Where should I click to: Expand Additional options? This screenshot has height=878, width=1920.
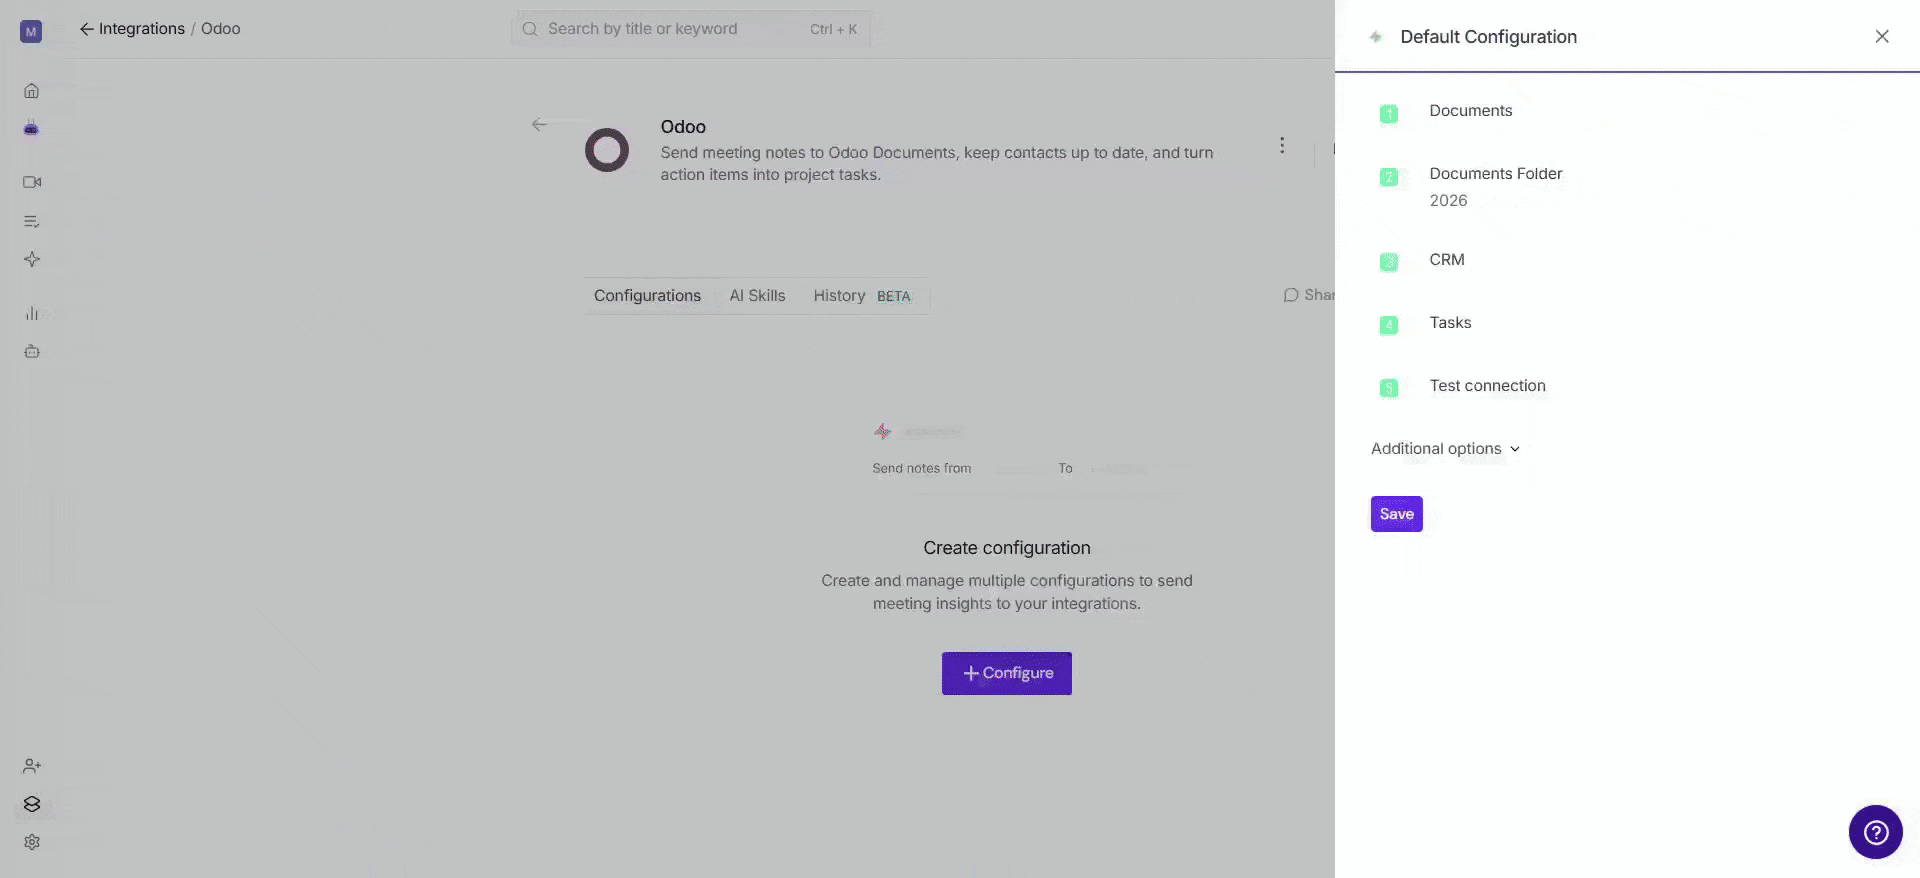[x=1445, y=449]
